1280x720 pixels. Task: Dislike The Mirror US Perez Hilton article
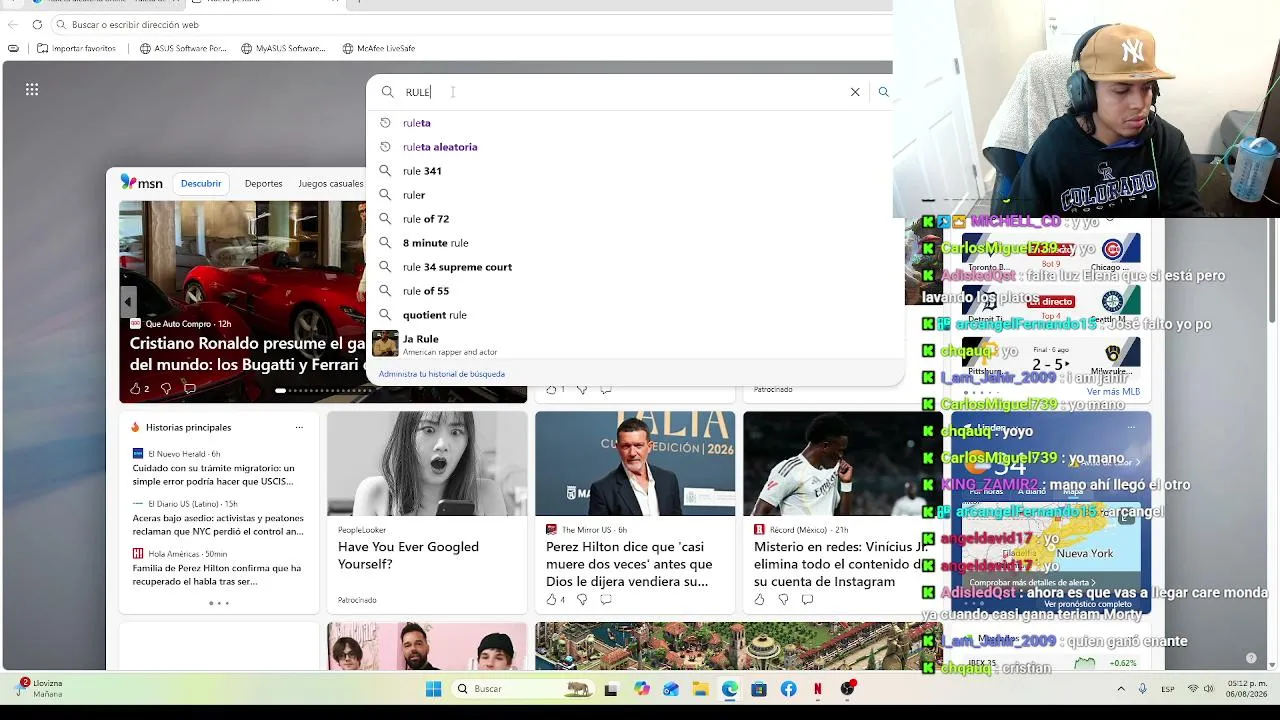pos(582,600)
